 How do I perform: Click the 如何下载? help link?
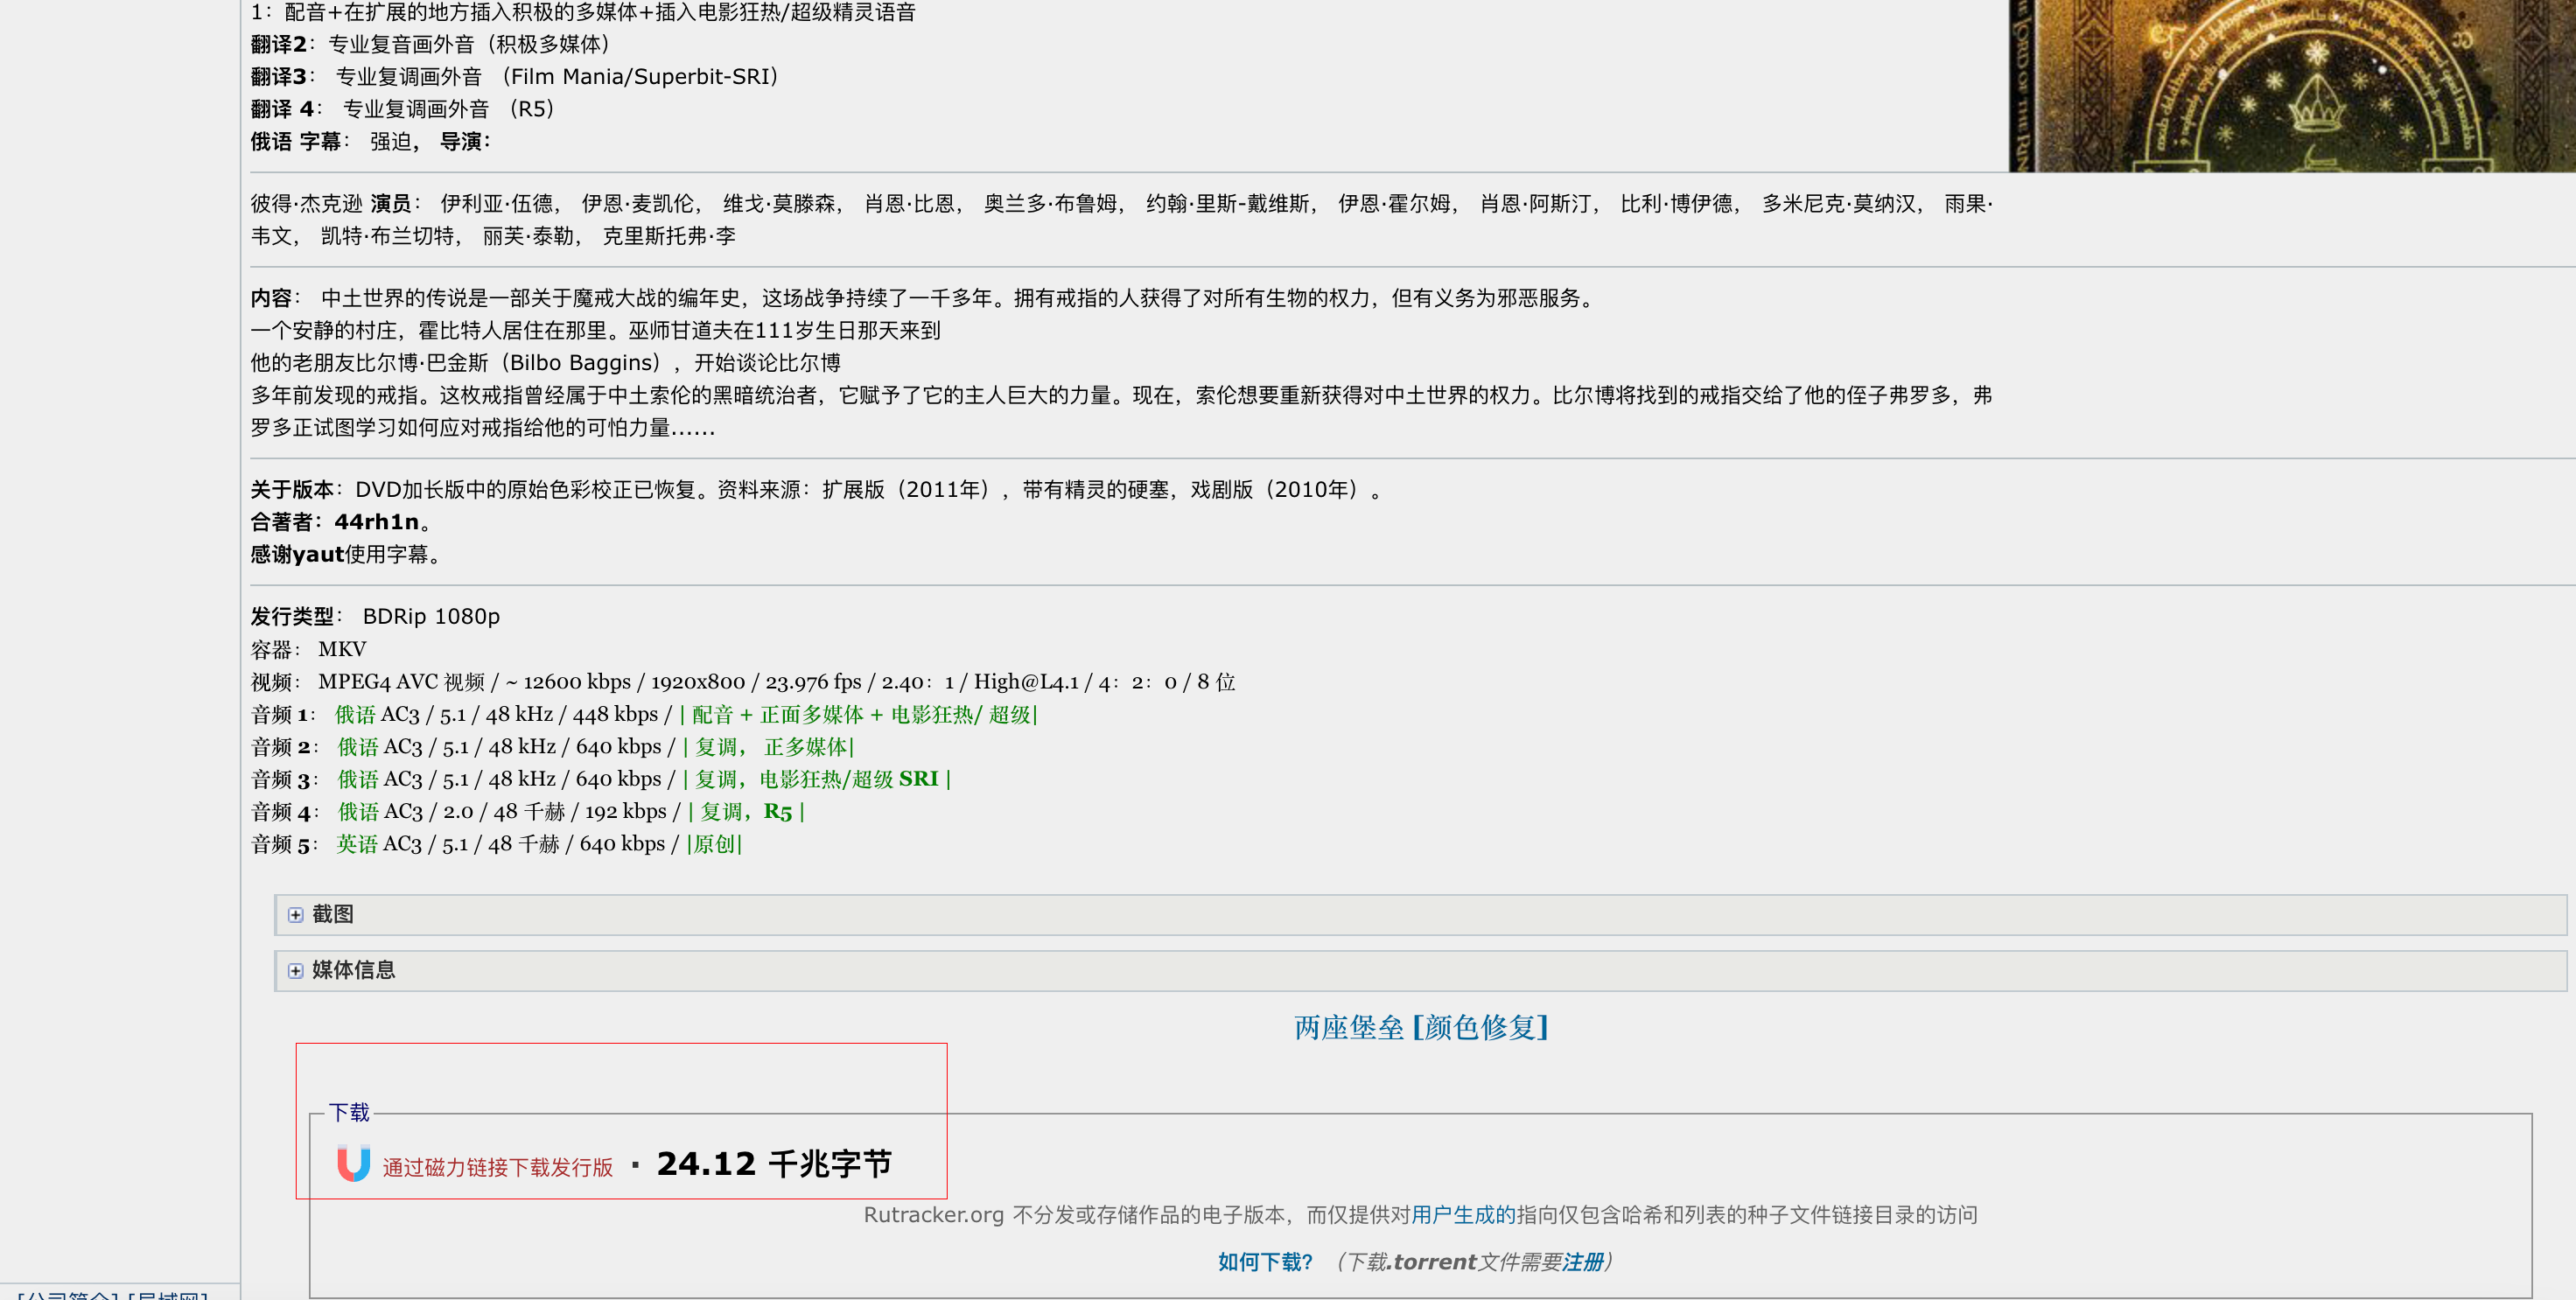(1265, 1262)
